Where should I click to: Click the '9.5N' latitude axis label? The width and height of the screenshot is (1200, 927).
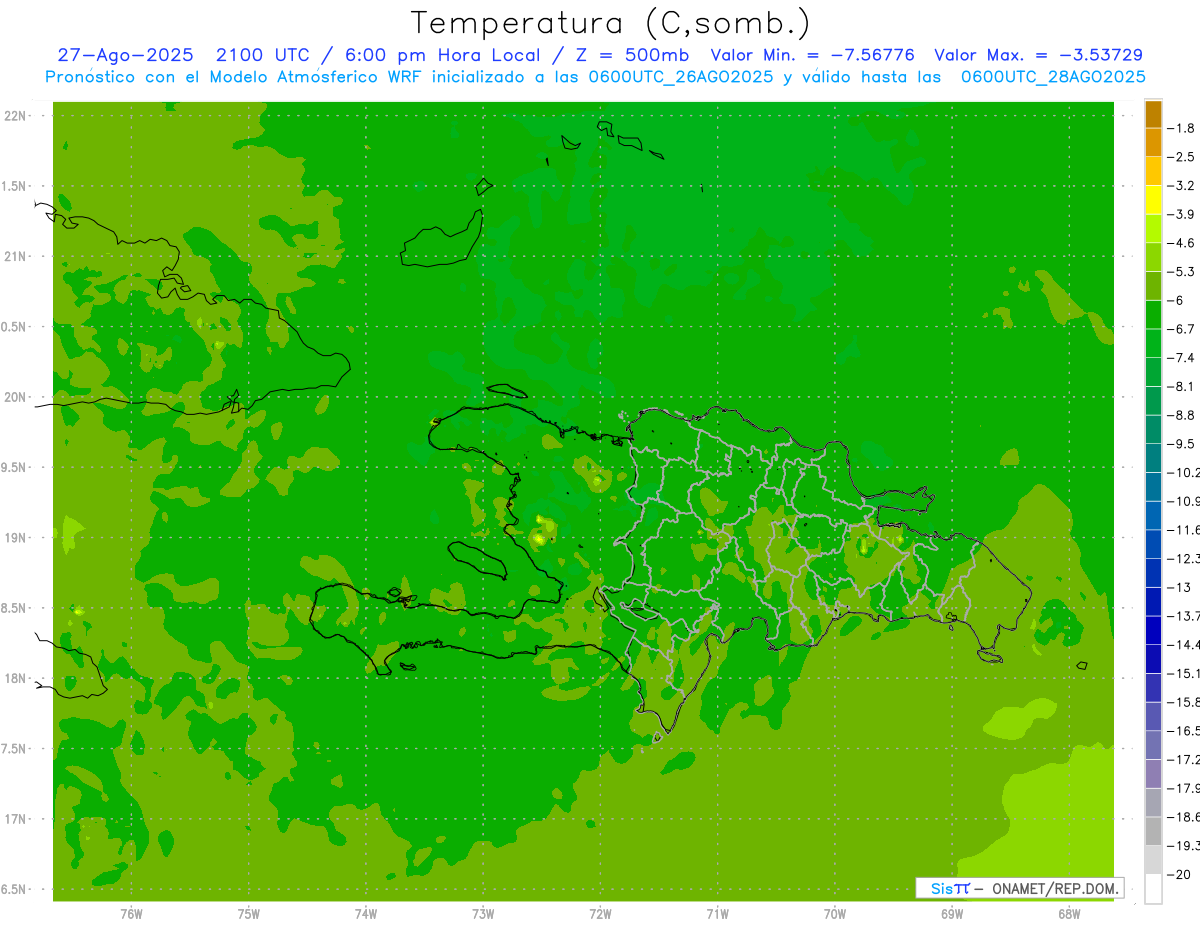coord(13,467)
